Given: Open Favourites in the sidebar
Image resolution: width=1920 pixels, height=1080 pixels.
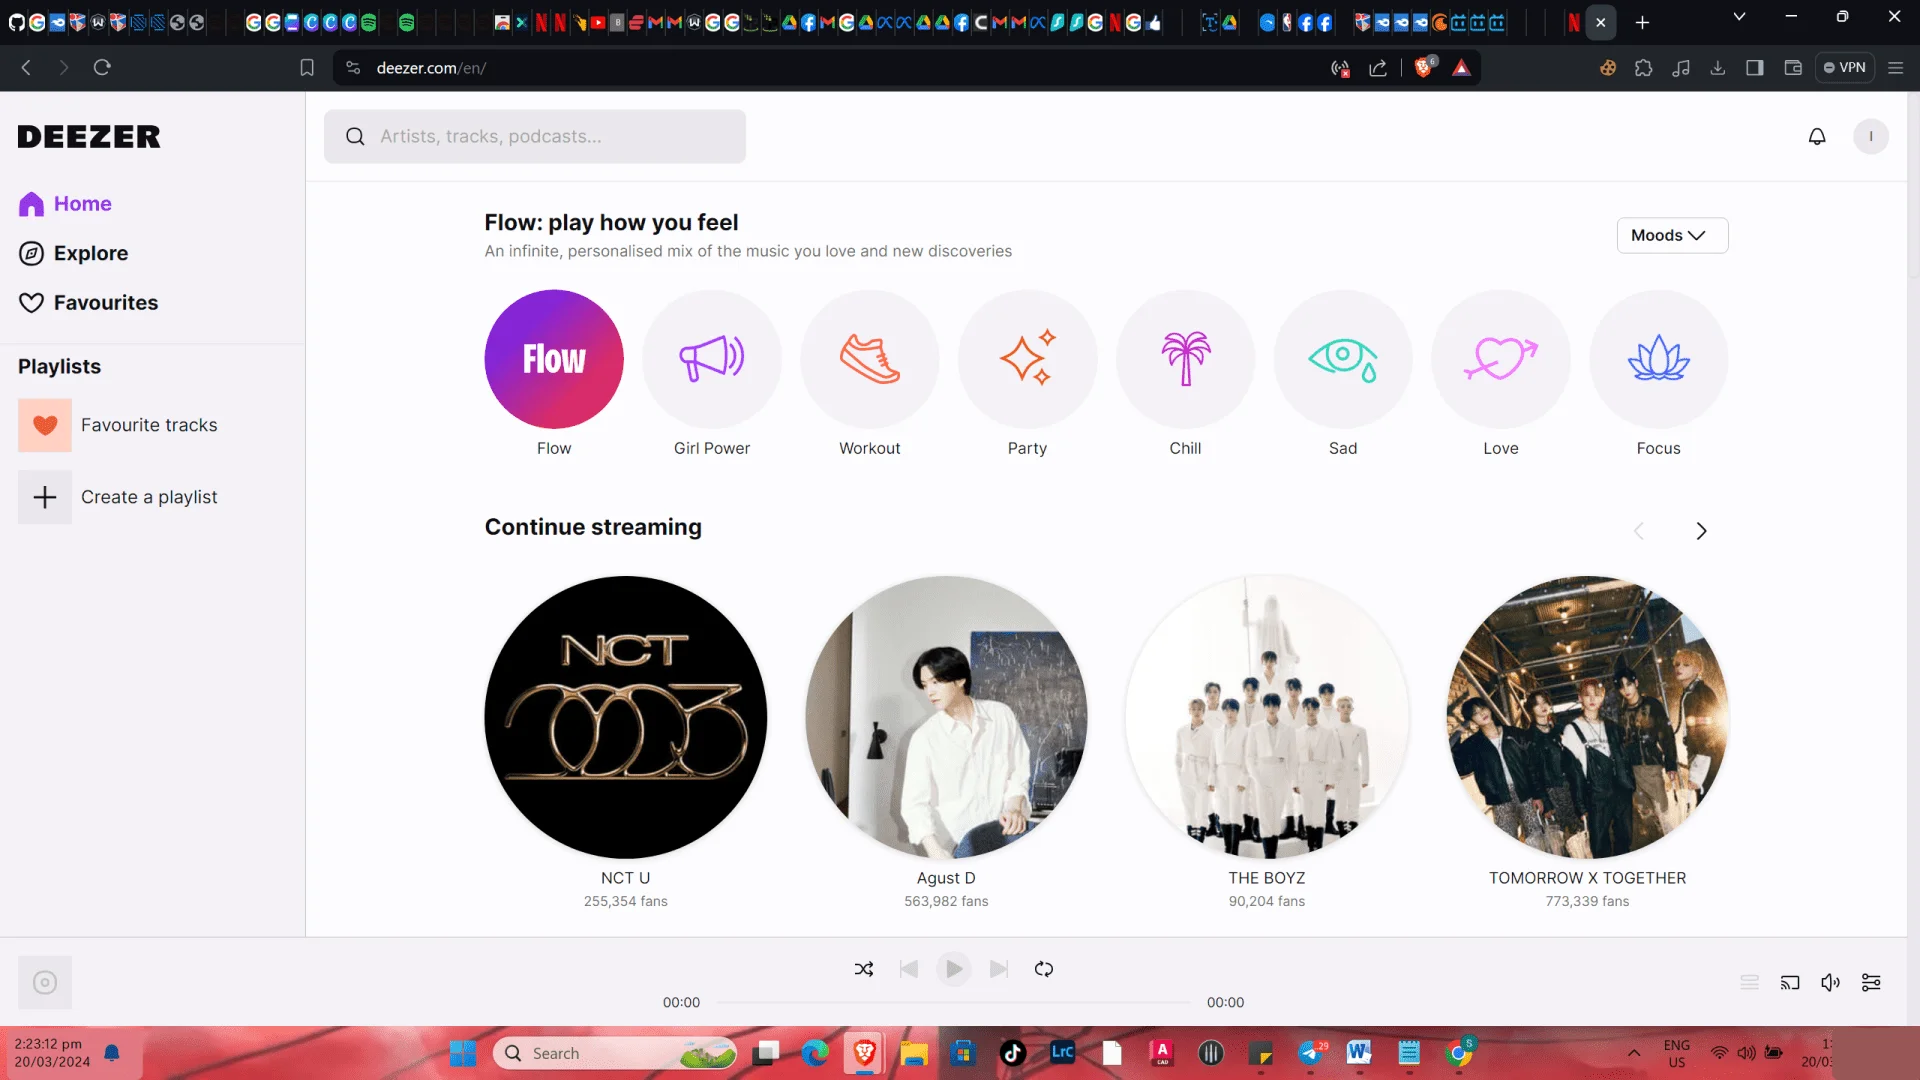Looking at the screenshot, I should pyautogui.click(x=88, y=302).
